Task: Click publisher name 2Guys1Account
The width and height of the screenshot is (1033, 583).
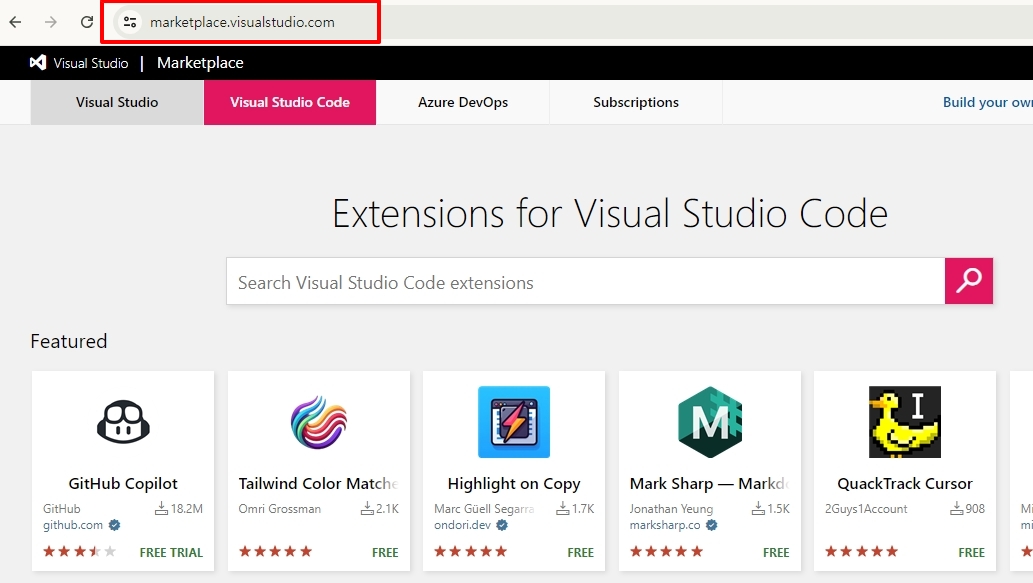Action: pyautogui.click(x=866, y=509)
